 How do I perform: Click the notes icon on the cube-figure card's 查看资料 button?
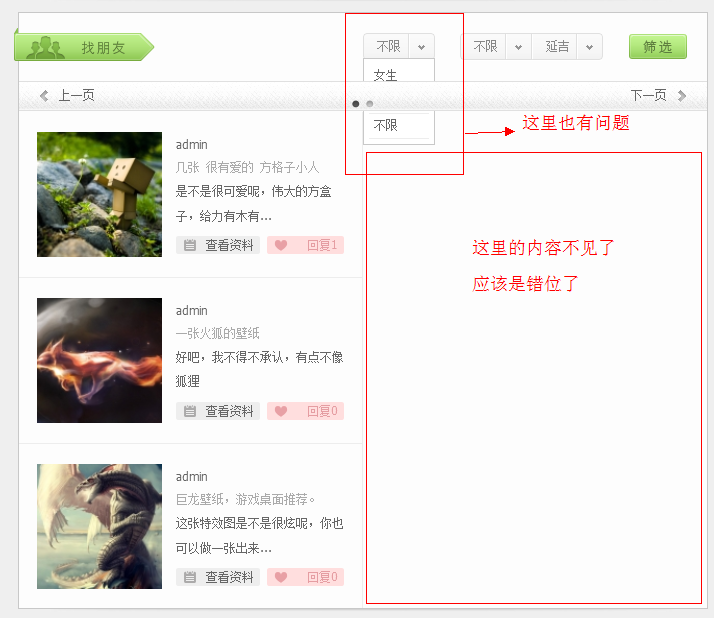189,245
